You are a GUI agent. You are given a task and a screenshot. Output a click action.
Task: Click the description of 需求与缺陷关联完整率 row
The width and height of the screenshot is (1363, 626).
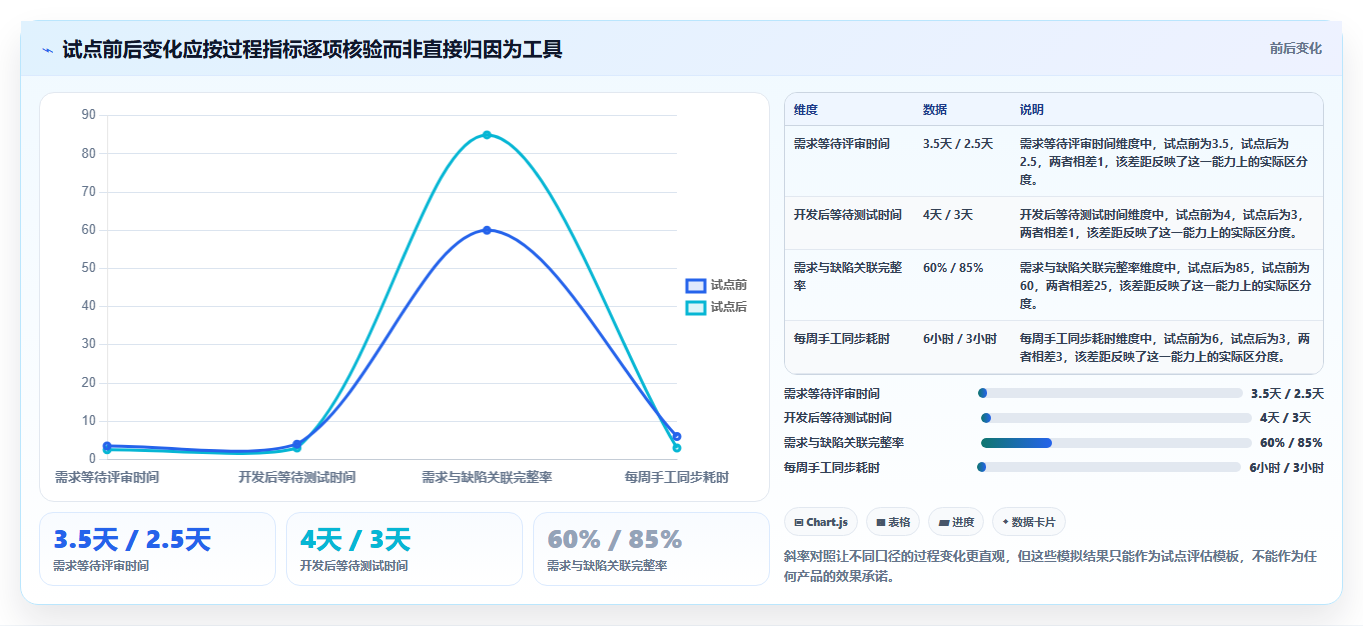click(1165, 285)
